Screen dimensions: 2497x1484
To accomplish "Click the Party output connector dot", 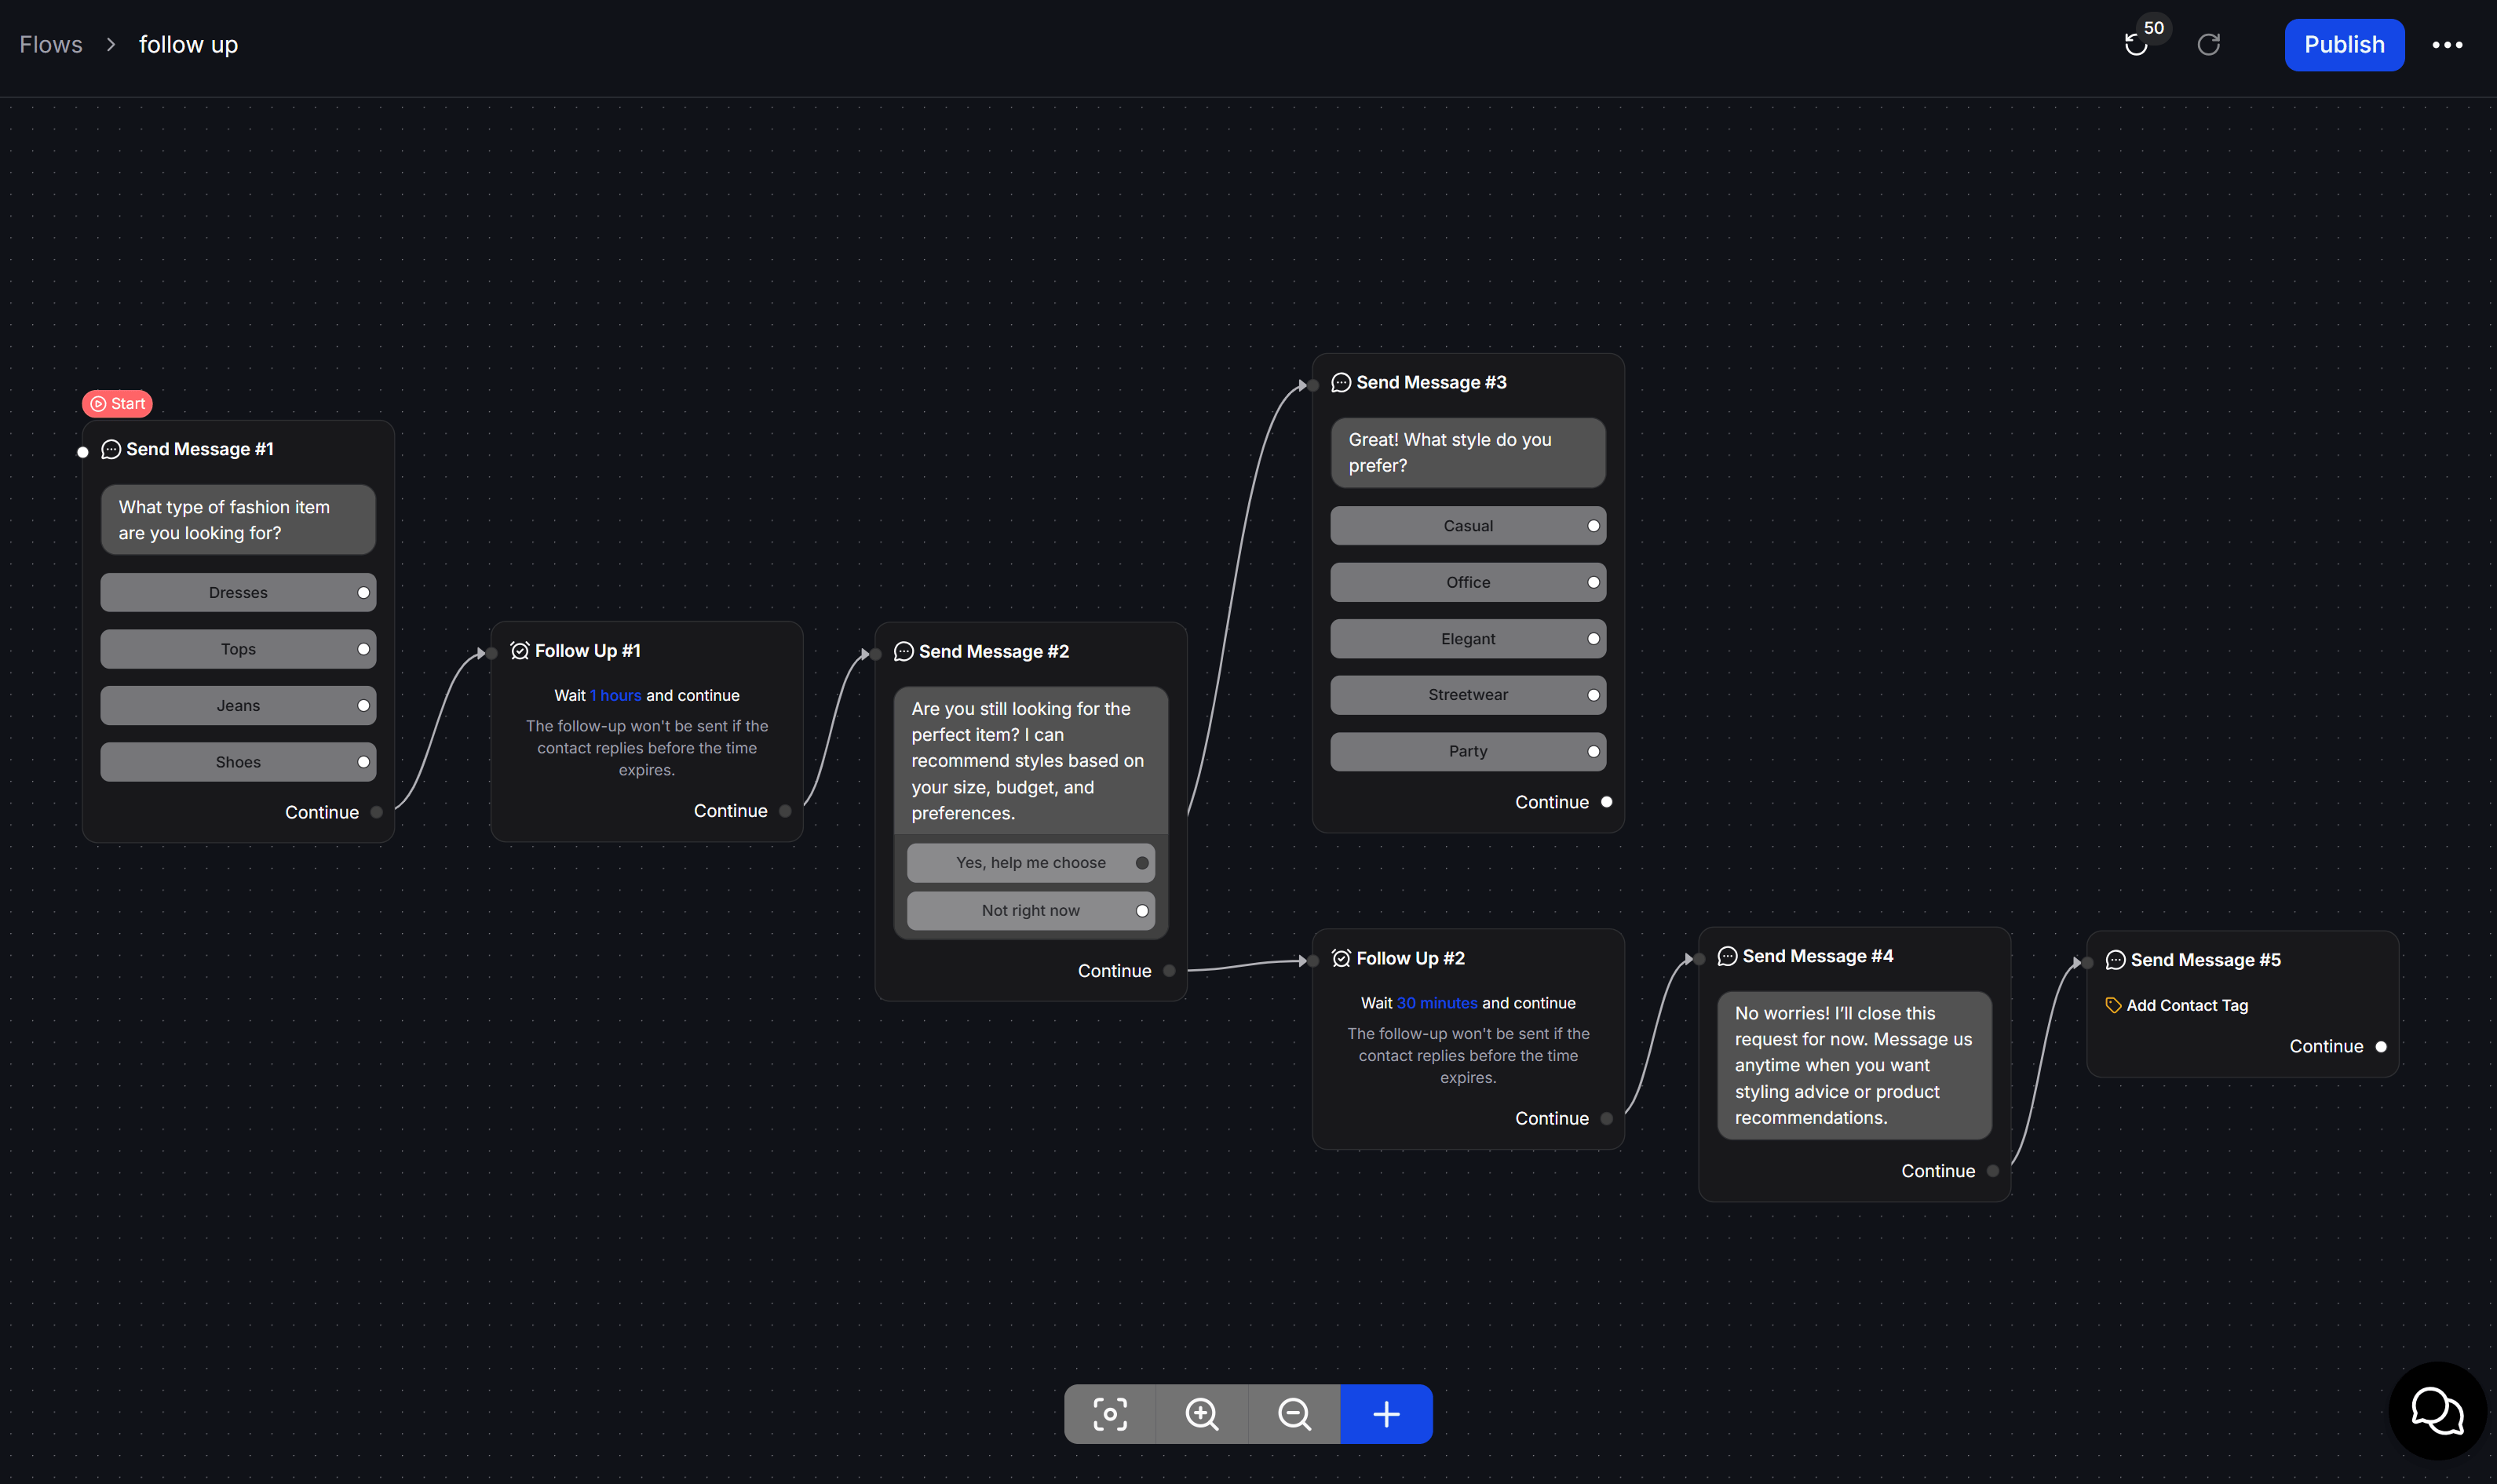I will pos(1593,752).
